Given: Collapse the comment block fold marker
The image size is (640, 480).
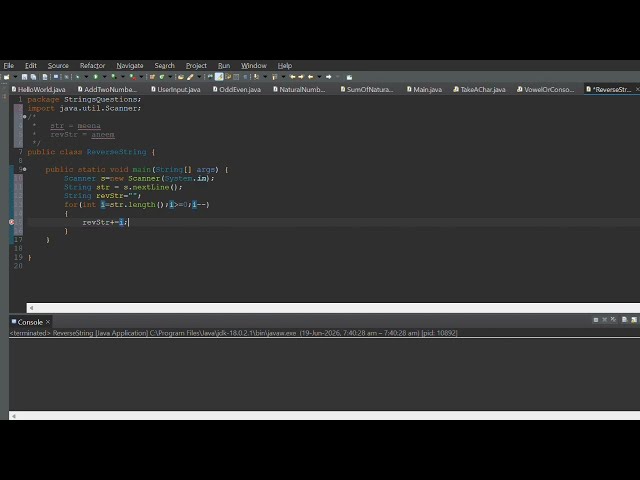Looking at the screenshot, I should point(24,117).
